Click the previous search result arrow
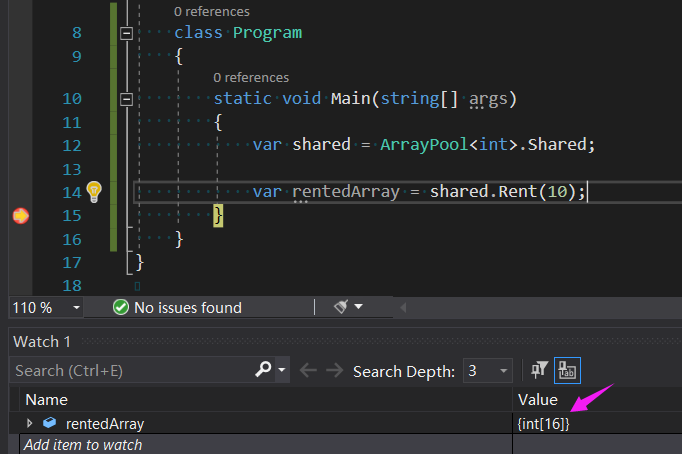682x454 pixels. tap(308, 371)
